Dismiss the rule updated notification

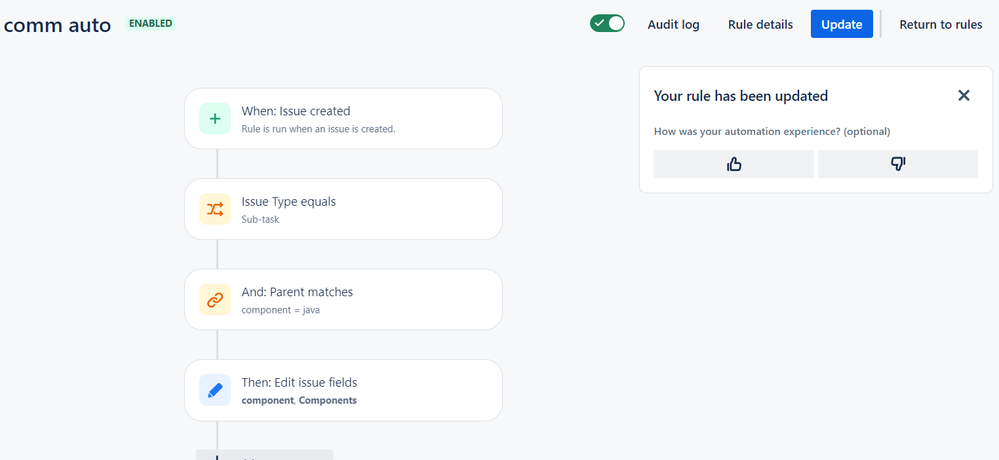point(963,96)
